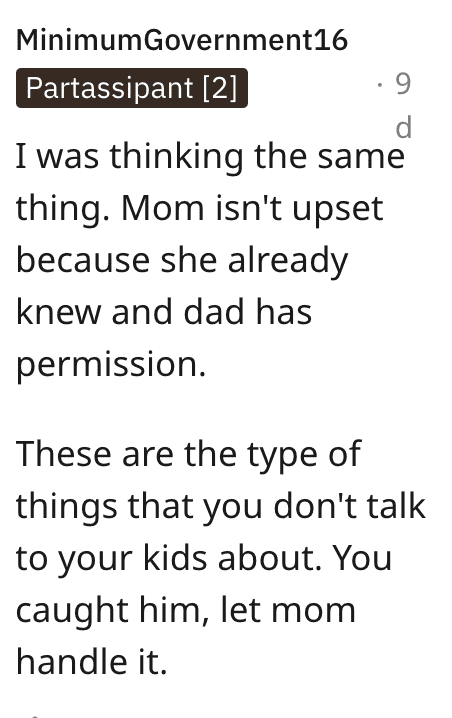The height and width of the screenshot is (718, 452).
Task: Click line 'things that you don't talk'
Action: [221, 506]
